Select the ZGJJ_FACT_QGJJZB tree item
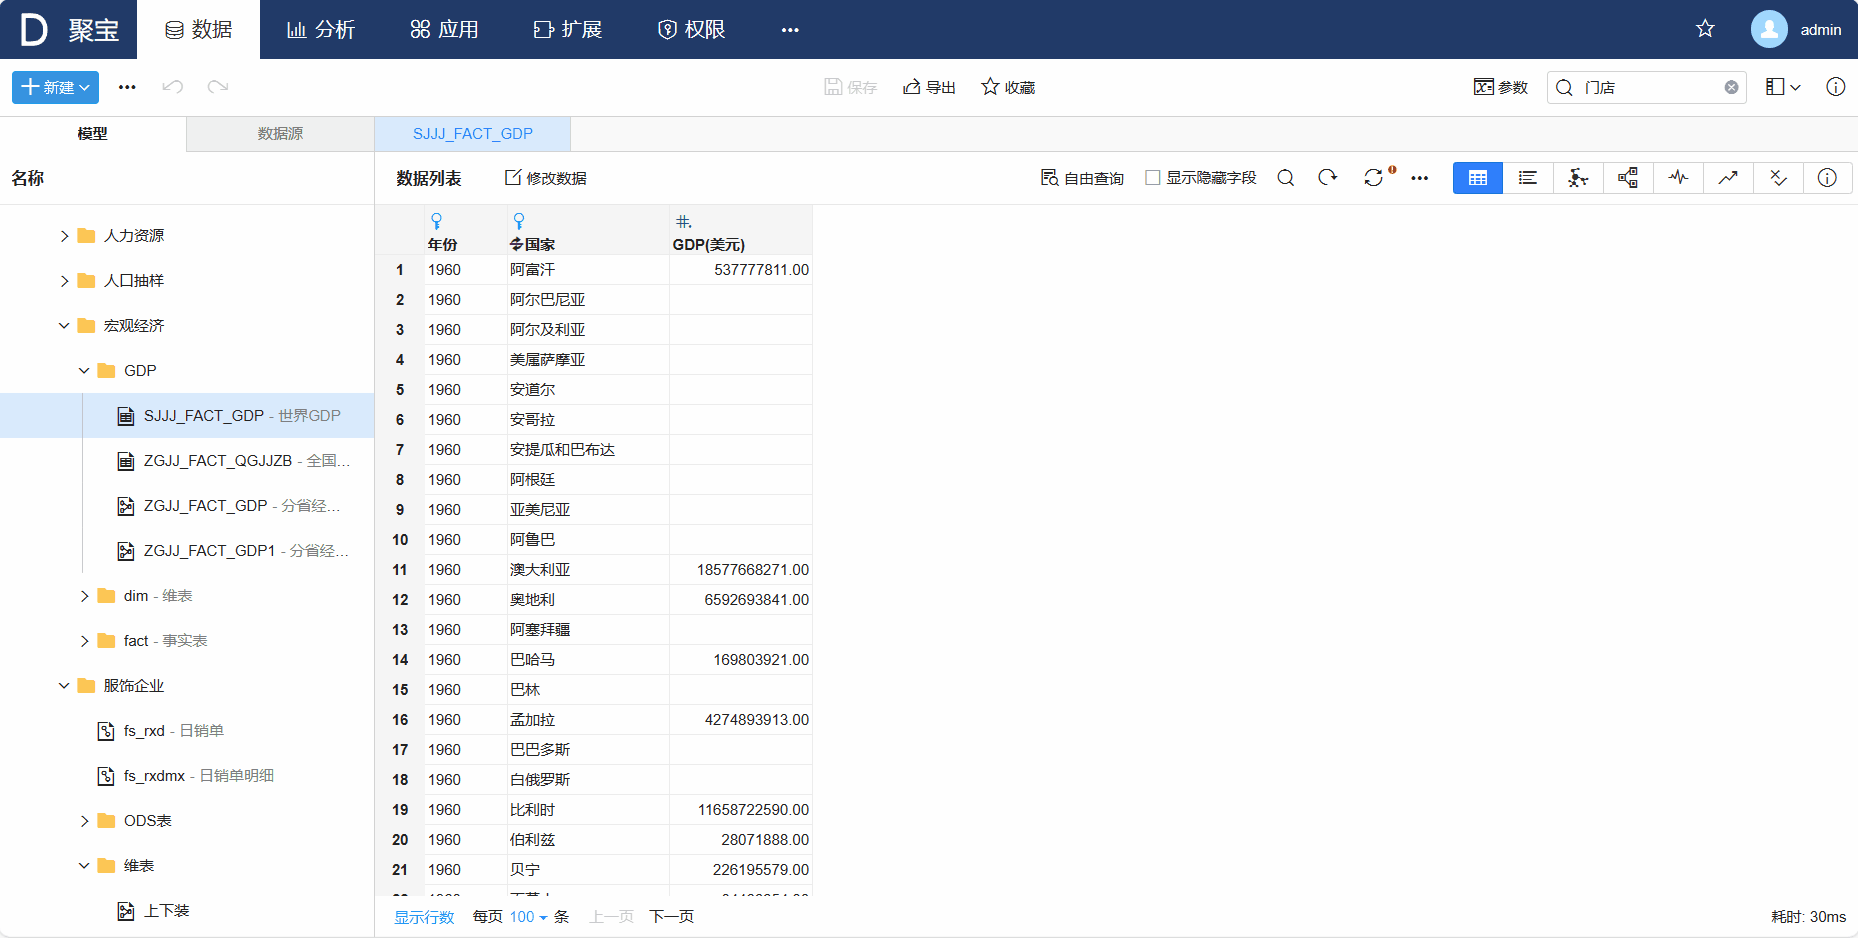This screenshot has width=1858, height=938. click(187, 461)
